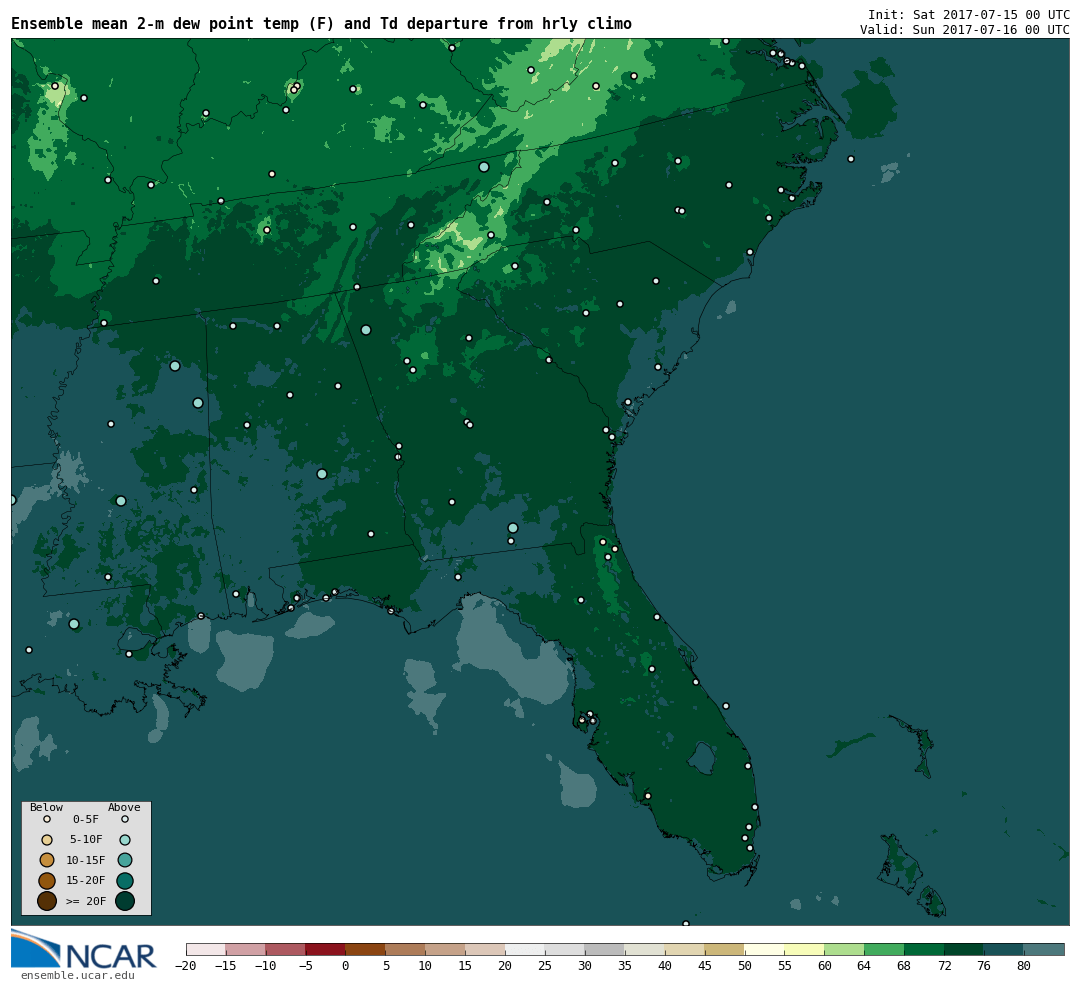Click the NCAR logo
The image size is (1080, 988).
coord(84,950)
